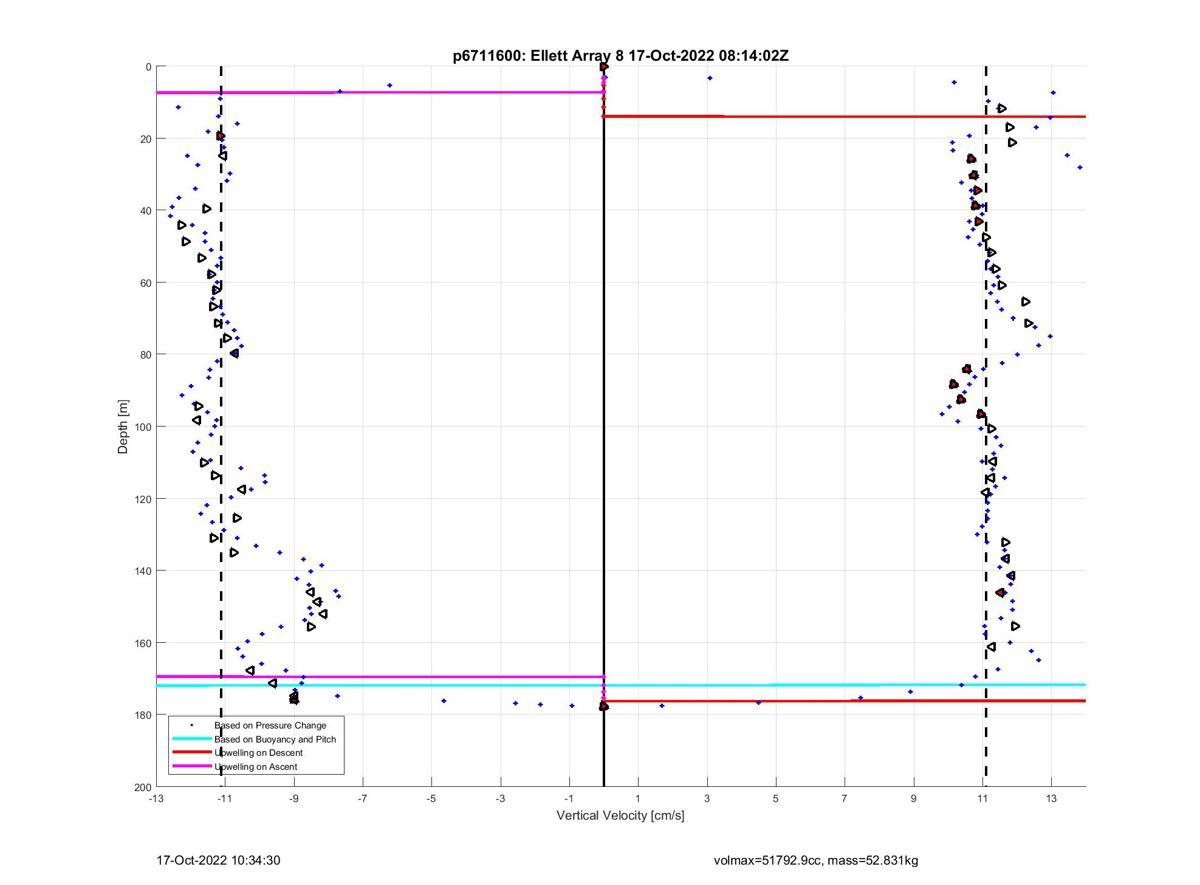Click x-axis tick label '5'
This screenshot has height=885, width=1200.
776,799
